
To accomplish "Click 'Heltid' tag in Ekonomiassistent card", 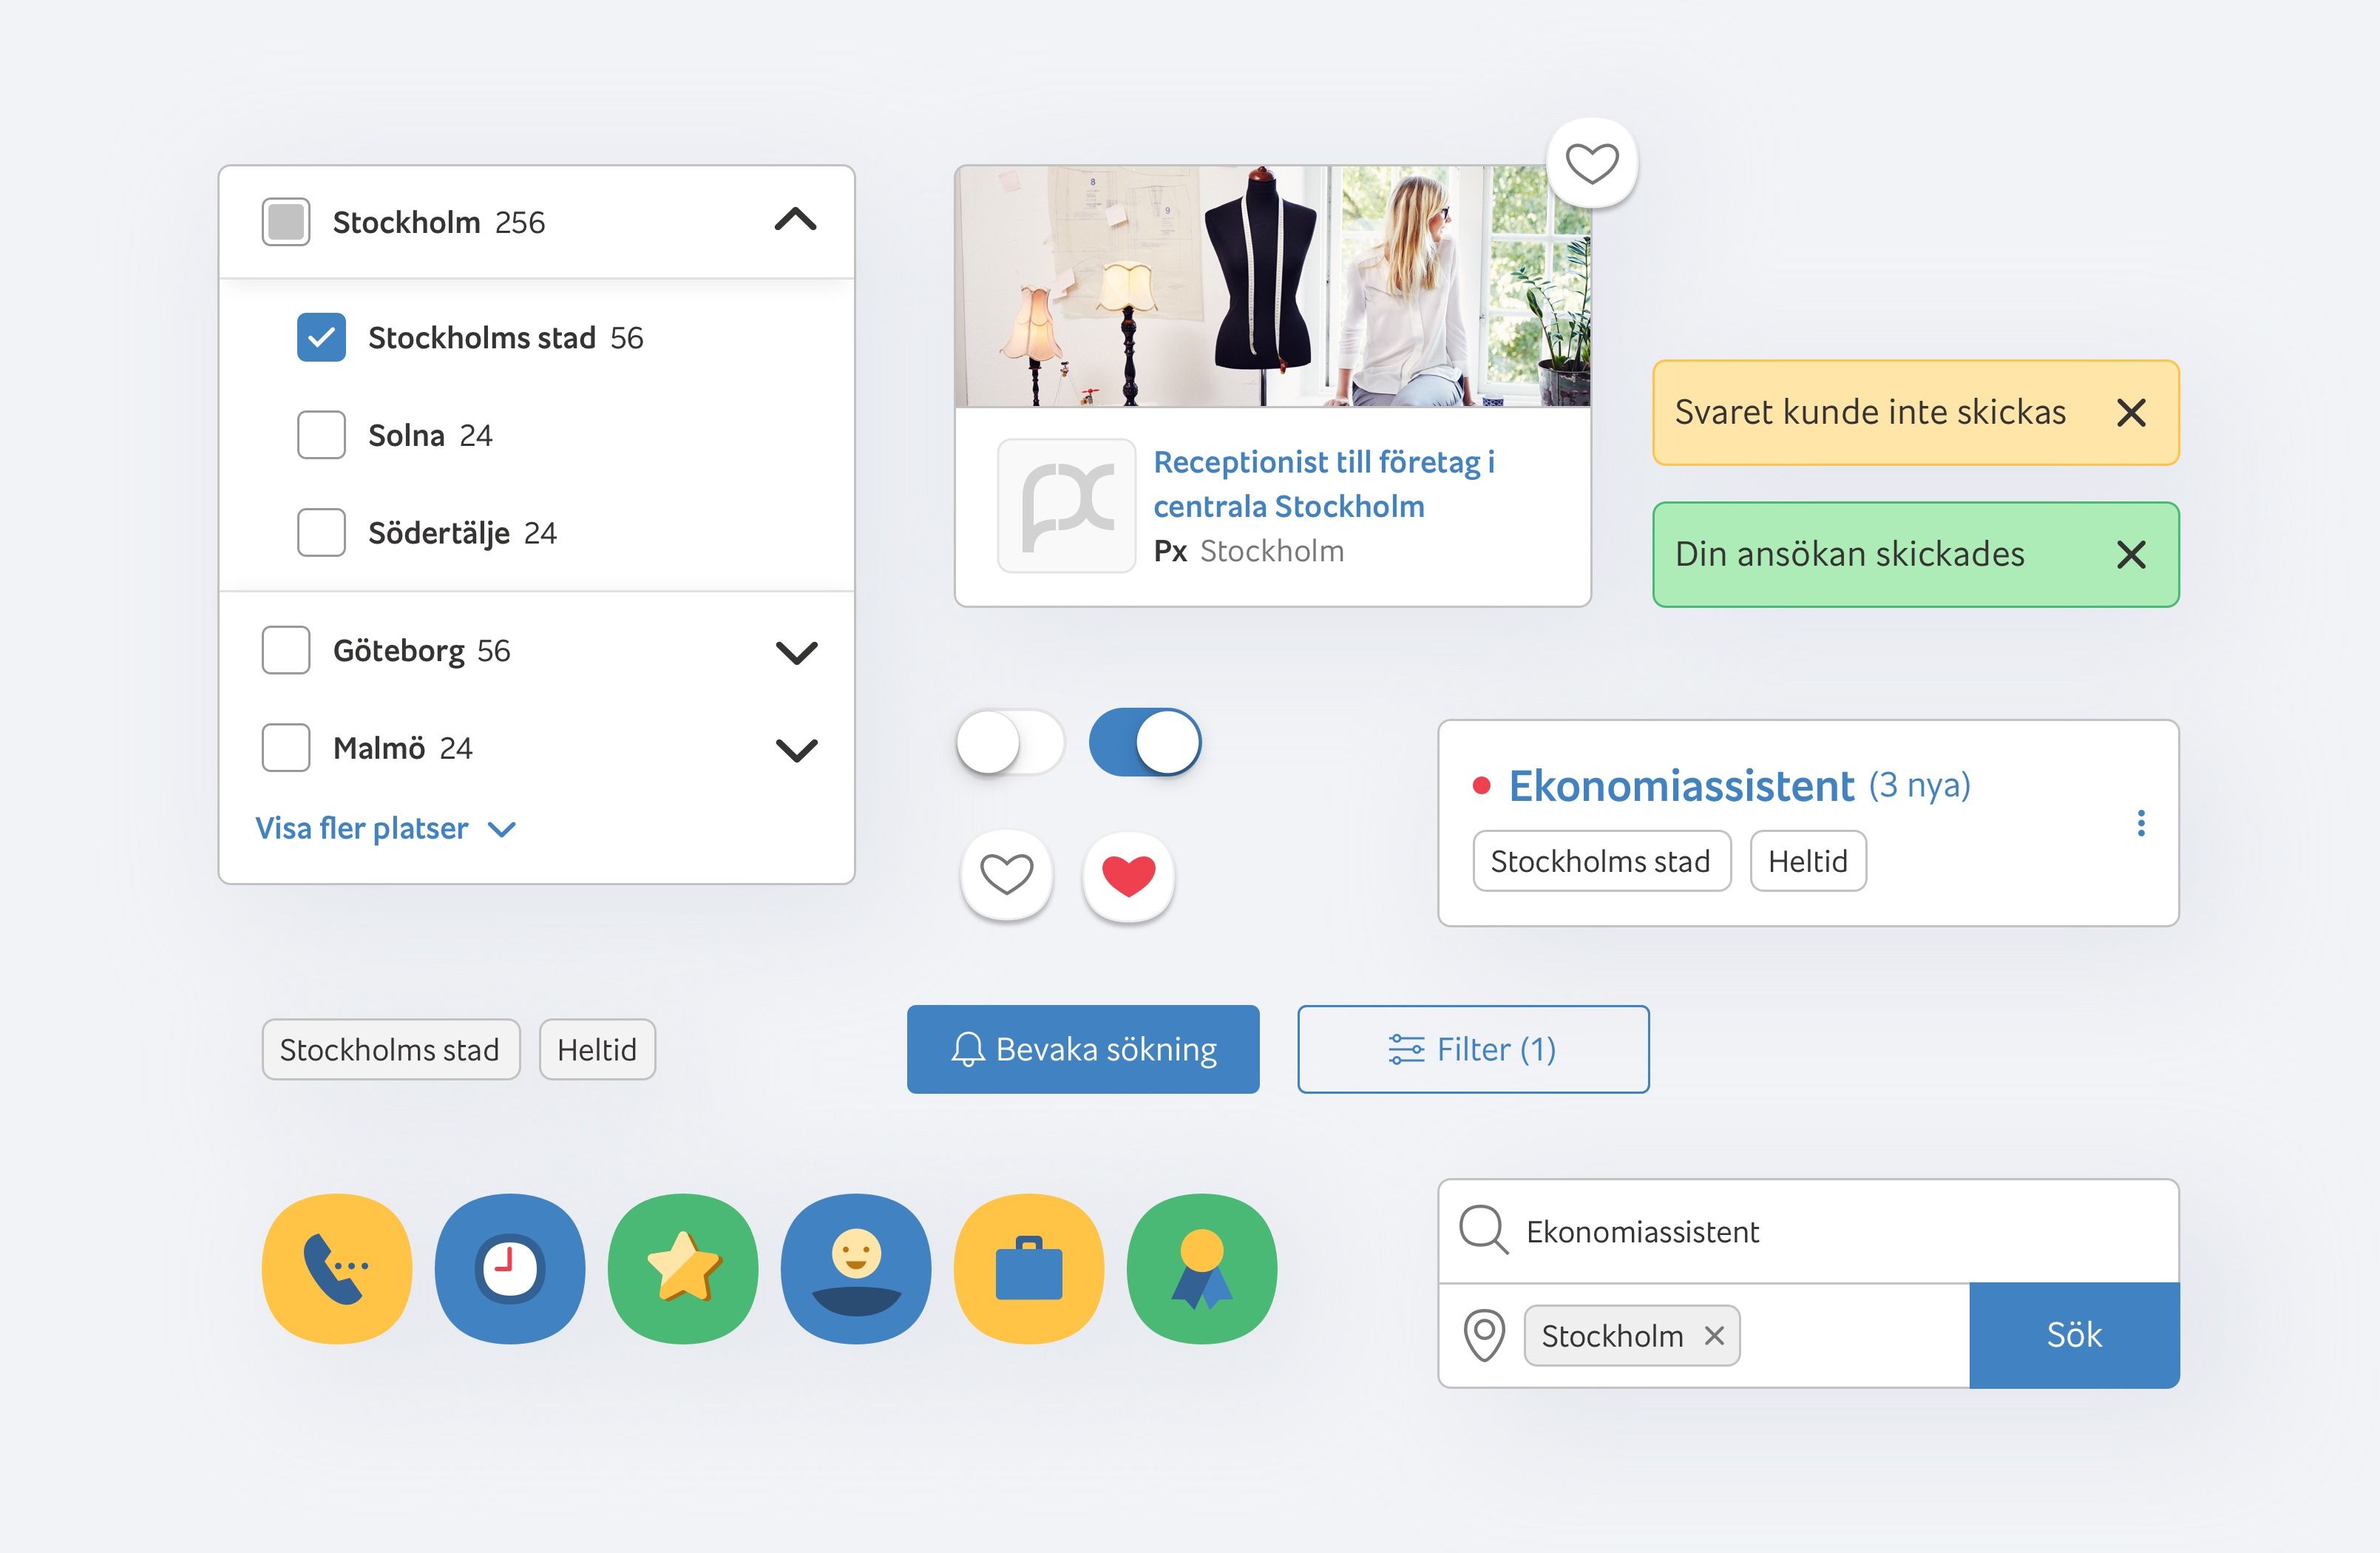I will coord(1808,861).
